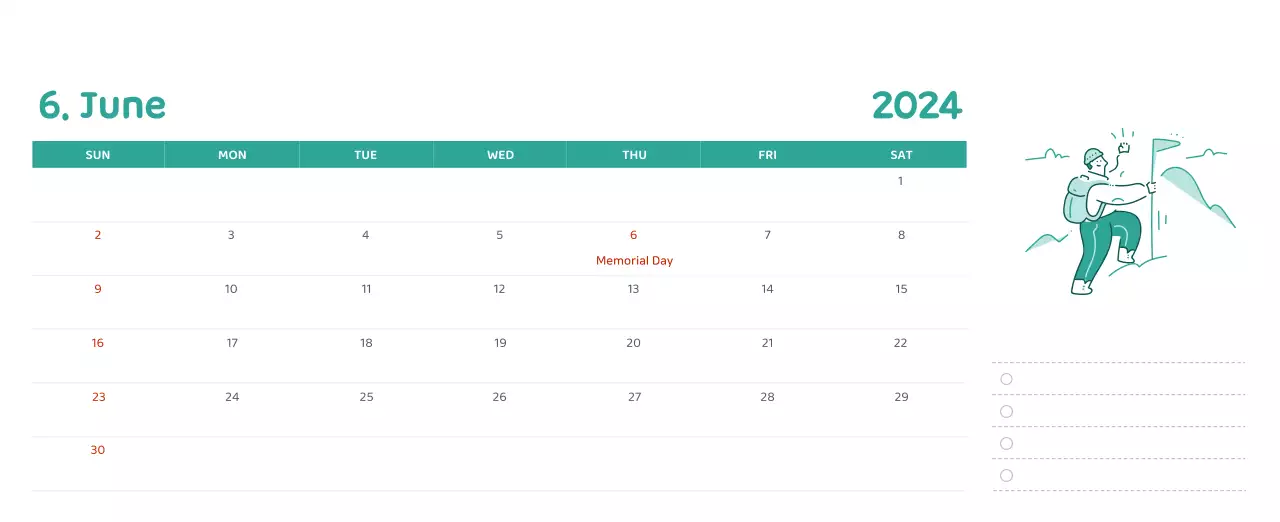The height and width of the screenshot is (522, 1280).
Task: Pick June 15 on the calendar
Action: pos(901,289)
